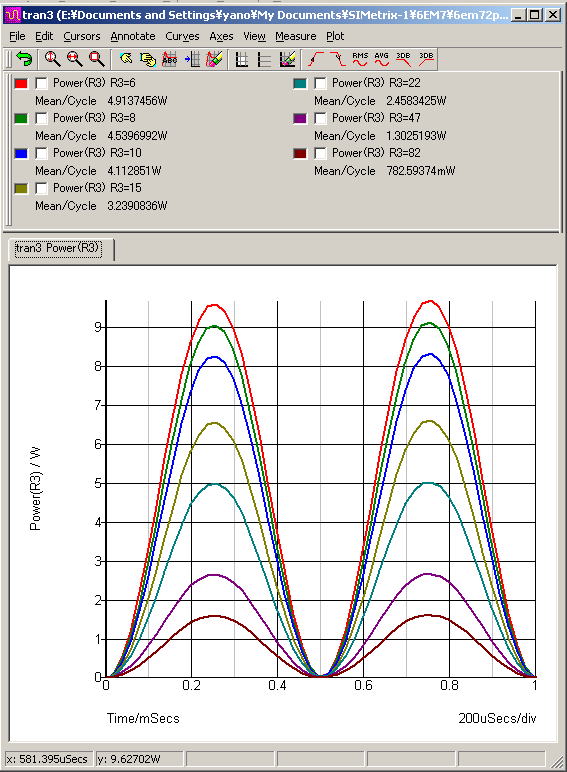Check the Power(R3) R3=22 curve checkbox

320,83
